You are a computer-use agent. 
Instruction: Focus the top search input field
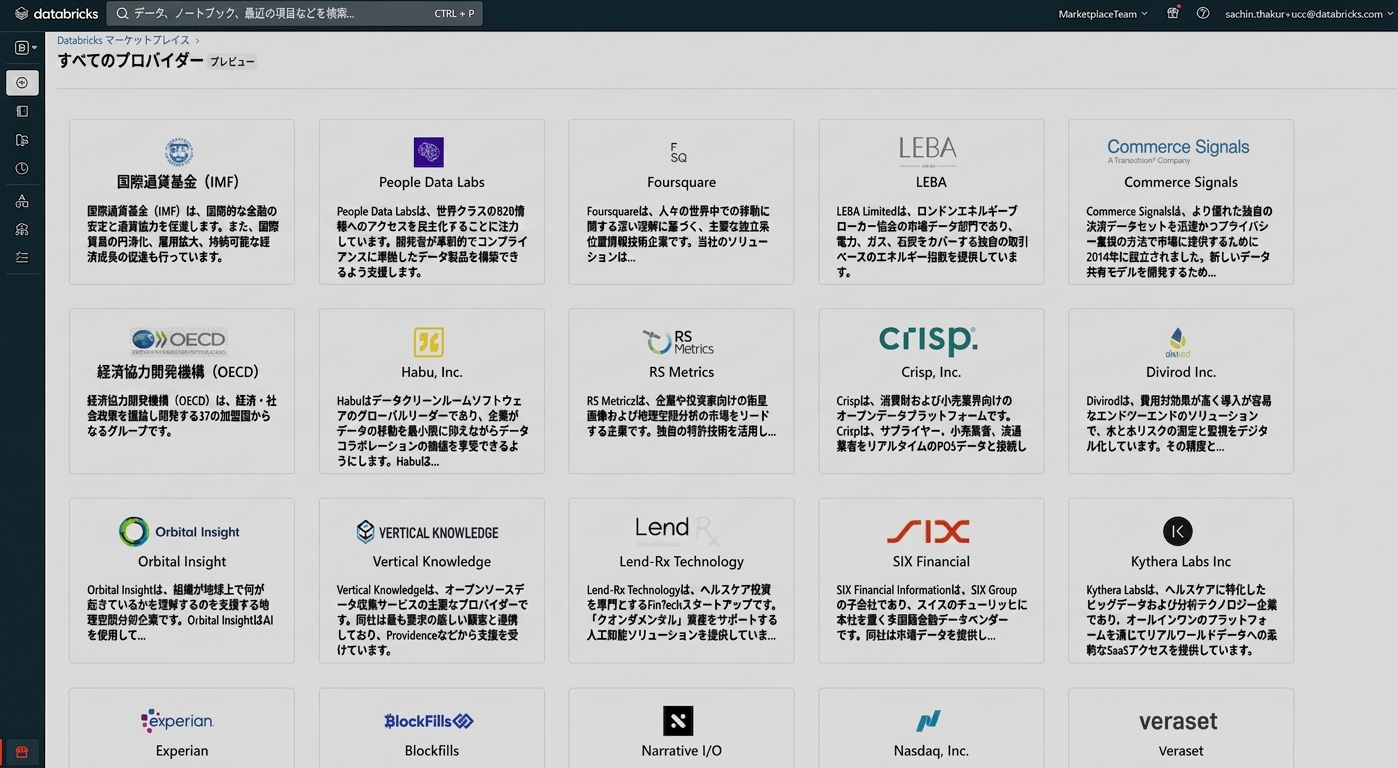click(294, 14)
